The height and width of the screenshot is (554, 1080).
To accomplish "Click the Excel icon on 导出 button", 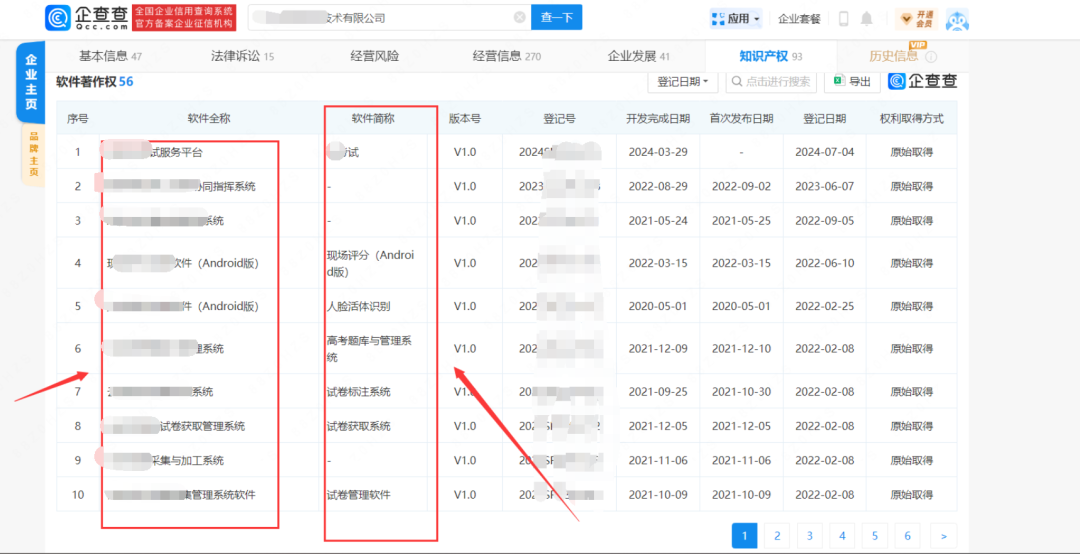I will (x=840, y=81).
